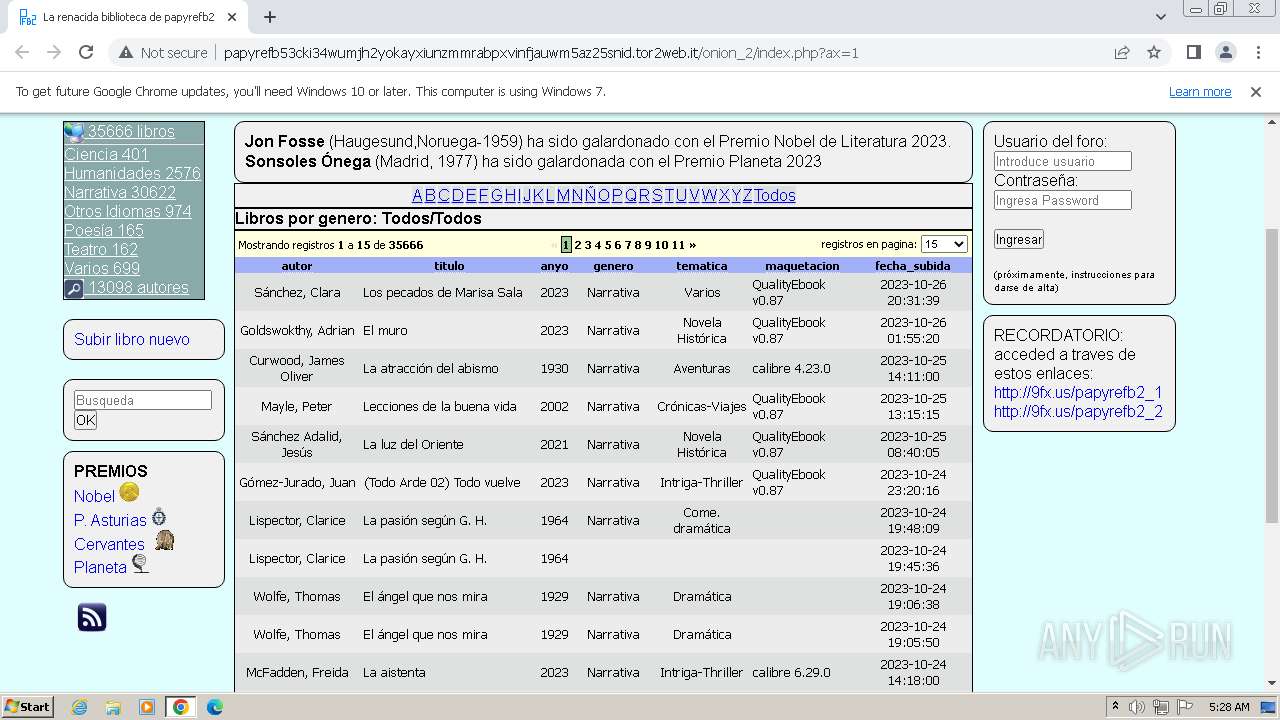1280x720 pixels.
Task: Click the title Los pecados de Marisa Sala
Action: coord(443,293)
